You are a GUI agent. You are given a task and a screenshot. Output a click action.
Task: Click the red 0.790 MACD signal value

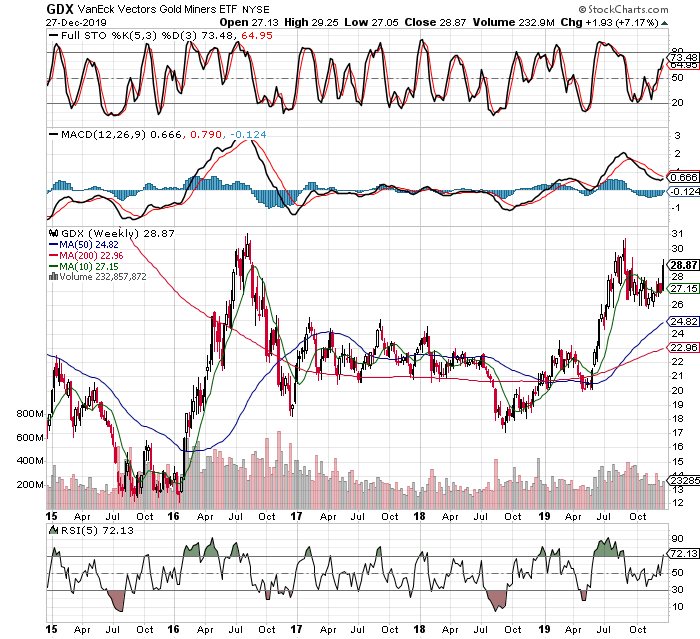206,134
